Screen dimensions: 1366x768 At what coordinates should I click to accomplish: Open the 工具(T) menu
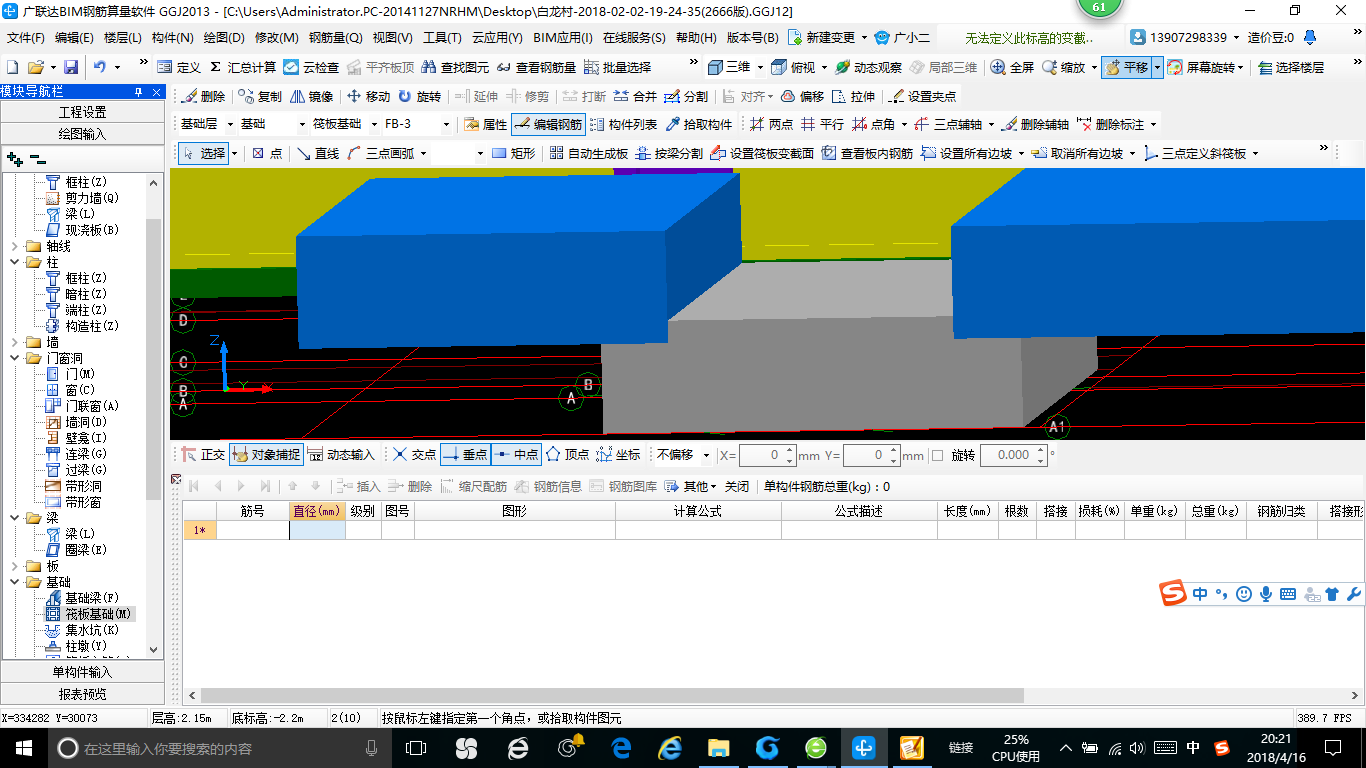(442, 38)
